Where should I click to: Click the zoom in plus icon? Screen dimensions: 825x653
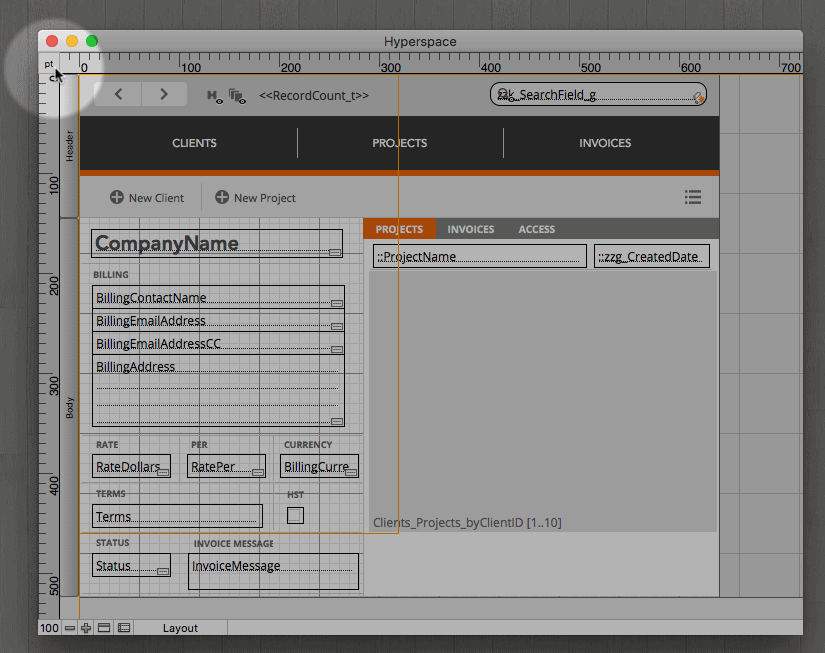(x=86, y=628)
